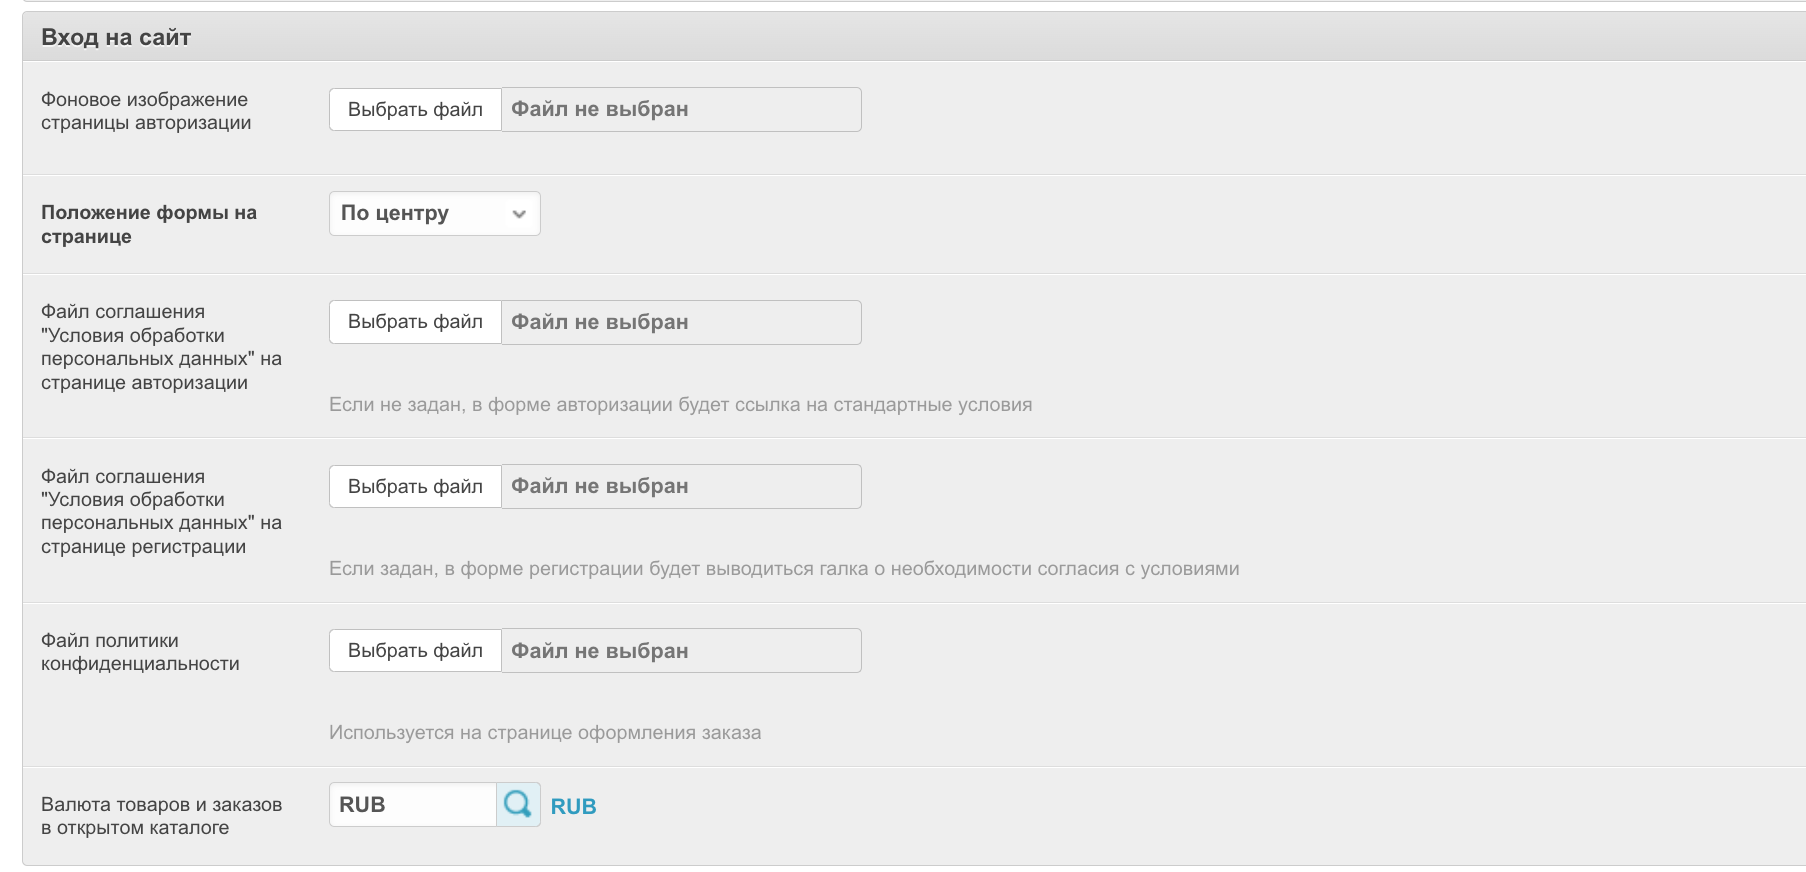The height and width of the screenshot is (872, 1806).
Task: Click 'Файл не выбран' field for authorization agreement
Action: (x=680, y=322)
